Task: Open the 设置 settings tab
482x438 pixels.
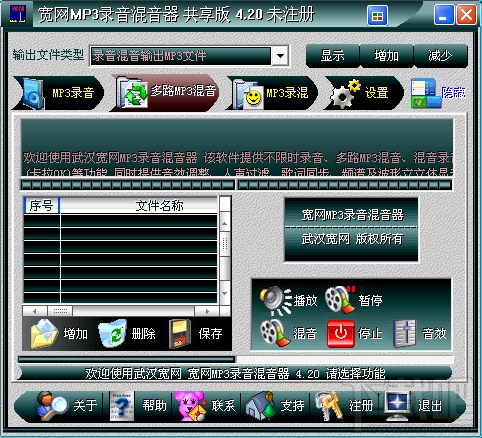Action: [x=363, y=93]
